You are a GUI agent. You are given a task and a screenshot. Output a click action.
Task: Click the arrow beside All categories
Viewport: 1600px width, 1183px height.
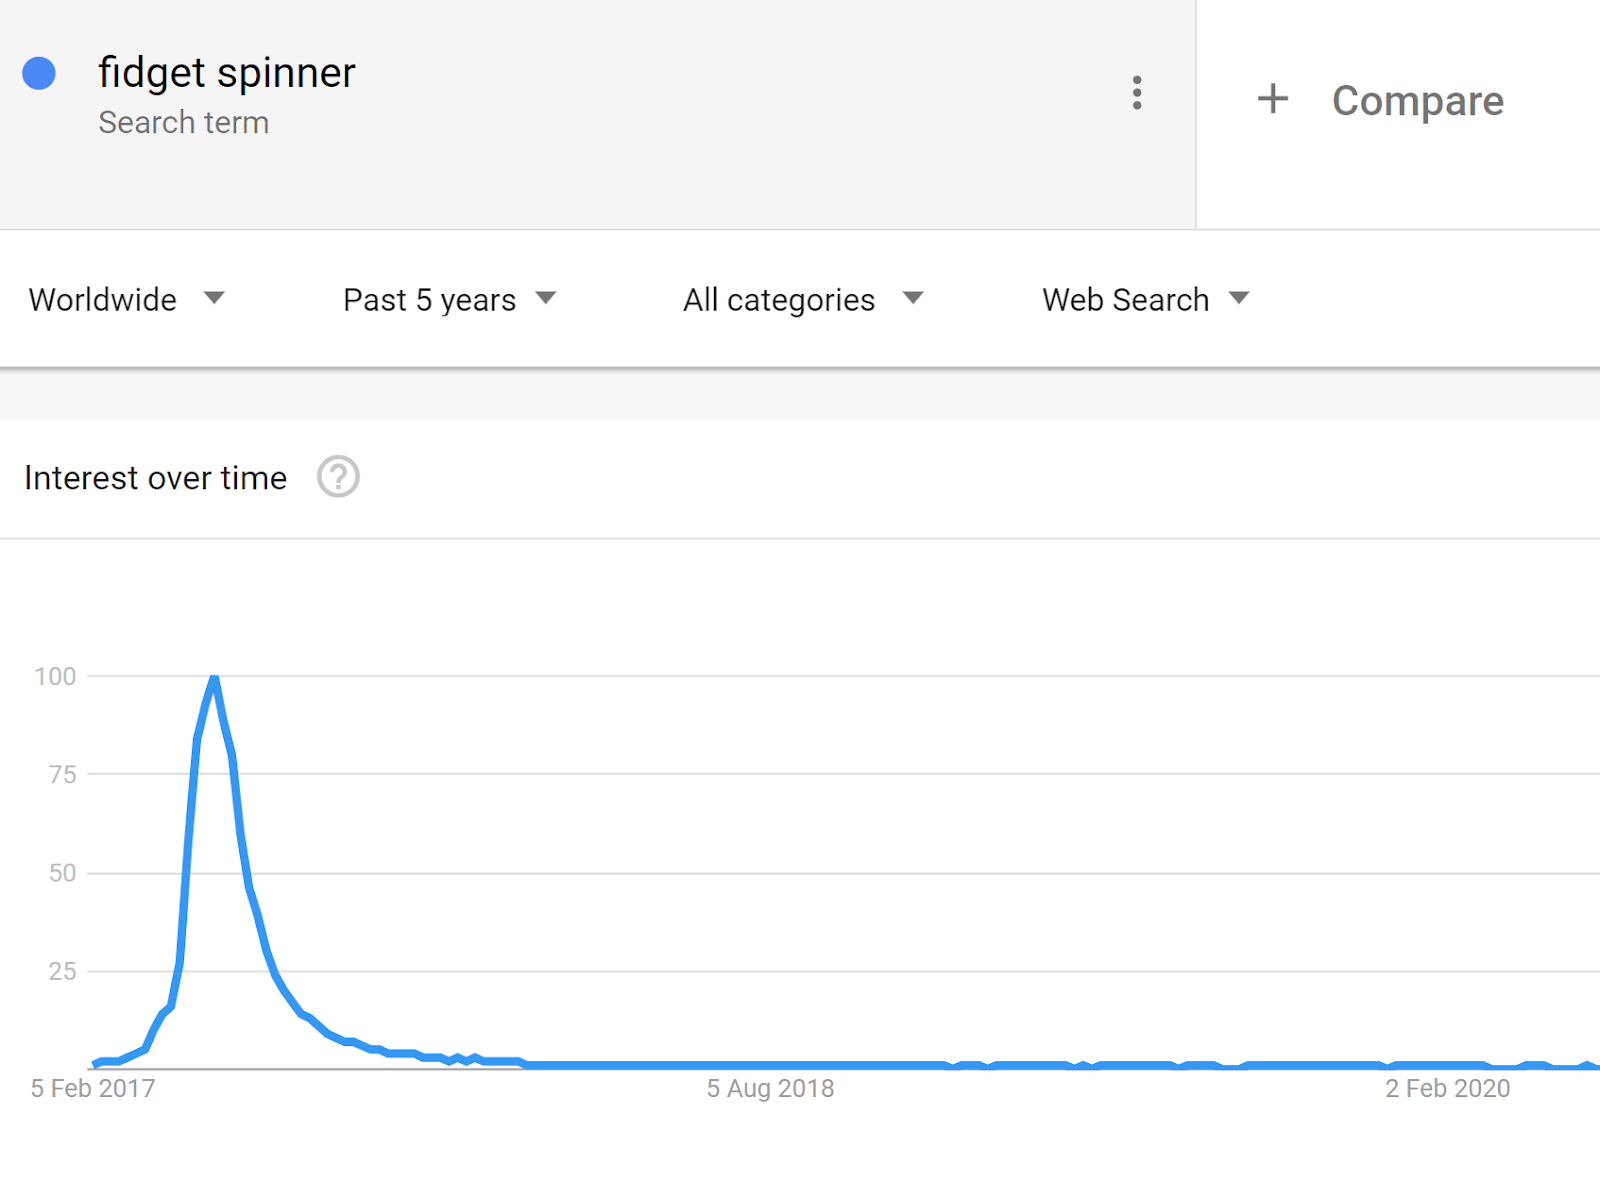click(x=913, y=298)
